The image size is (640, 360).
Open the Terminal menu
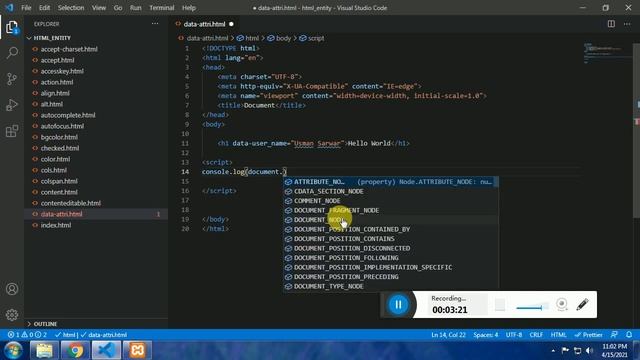click(x=161, y=8)
